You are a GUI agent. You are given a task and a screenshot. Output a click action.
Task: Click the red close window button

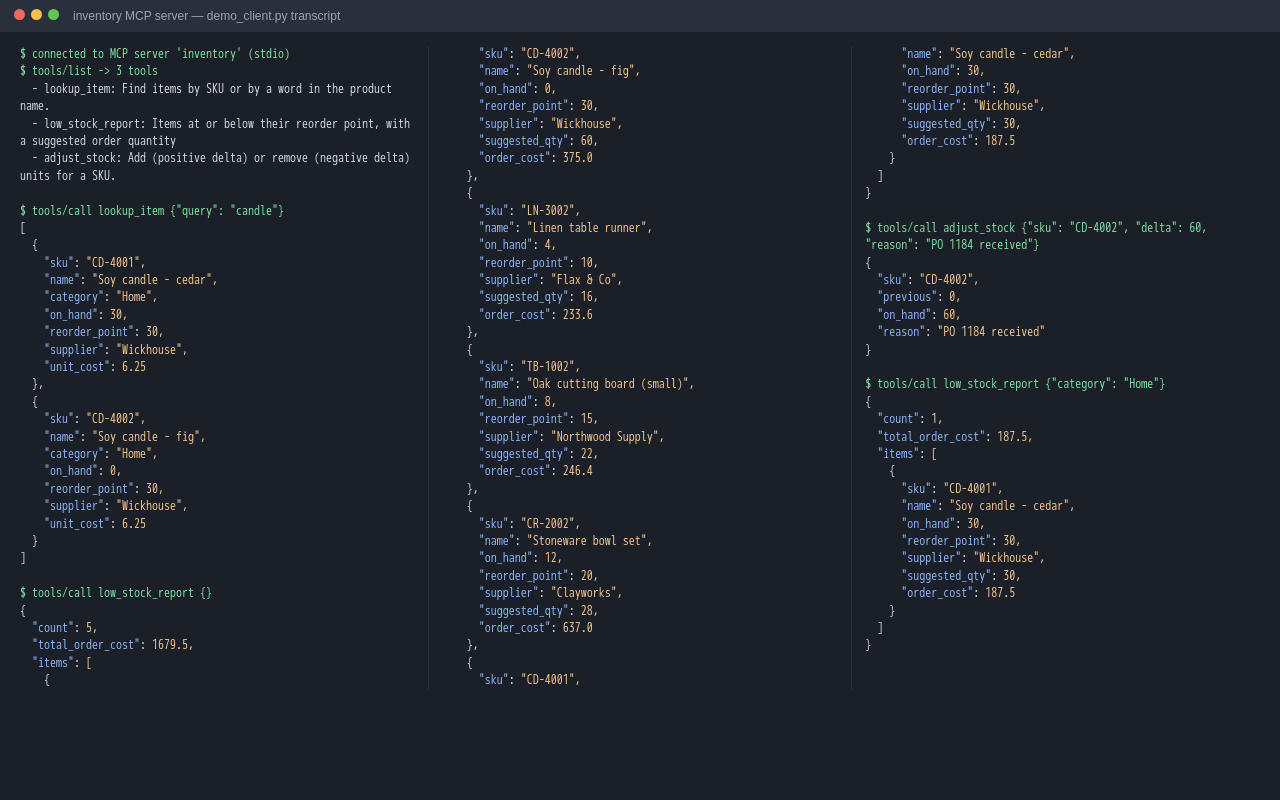click(19, 15)
